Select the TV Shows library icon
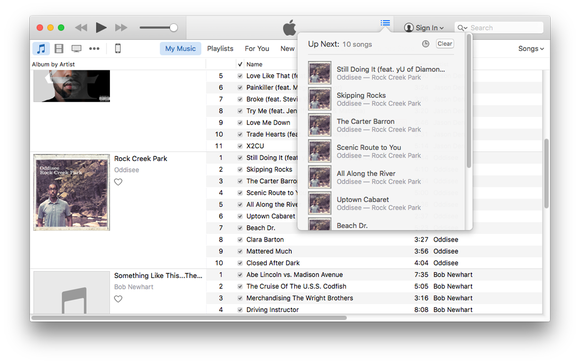Screen dimensions: 580x363 (77, 48)
